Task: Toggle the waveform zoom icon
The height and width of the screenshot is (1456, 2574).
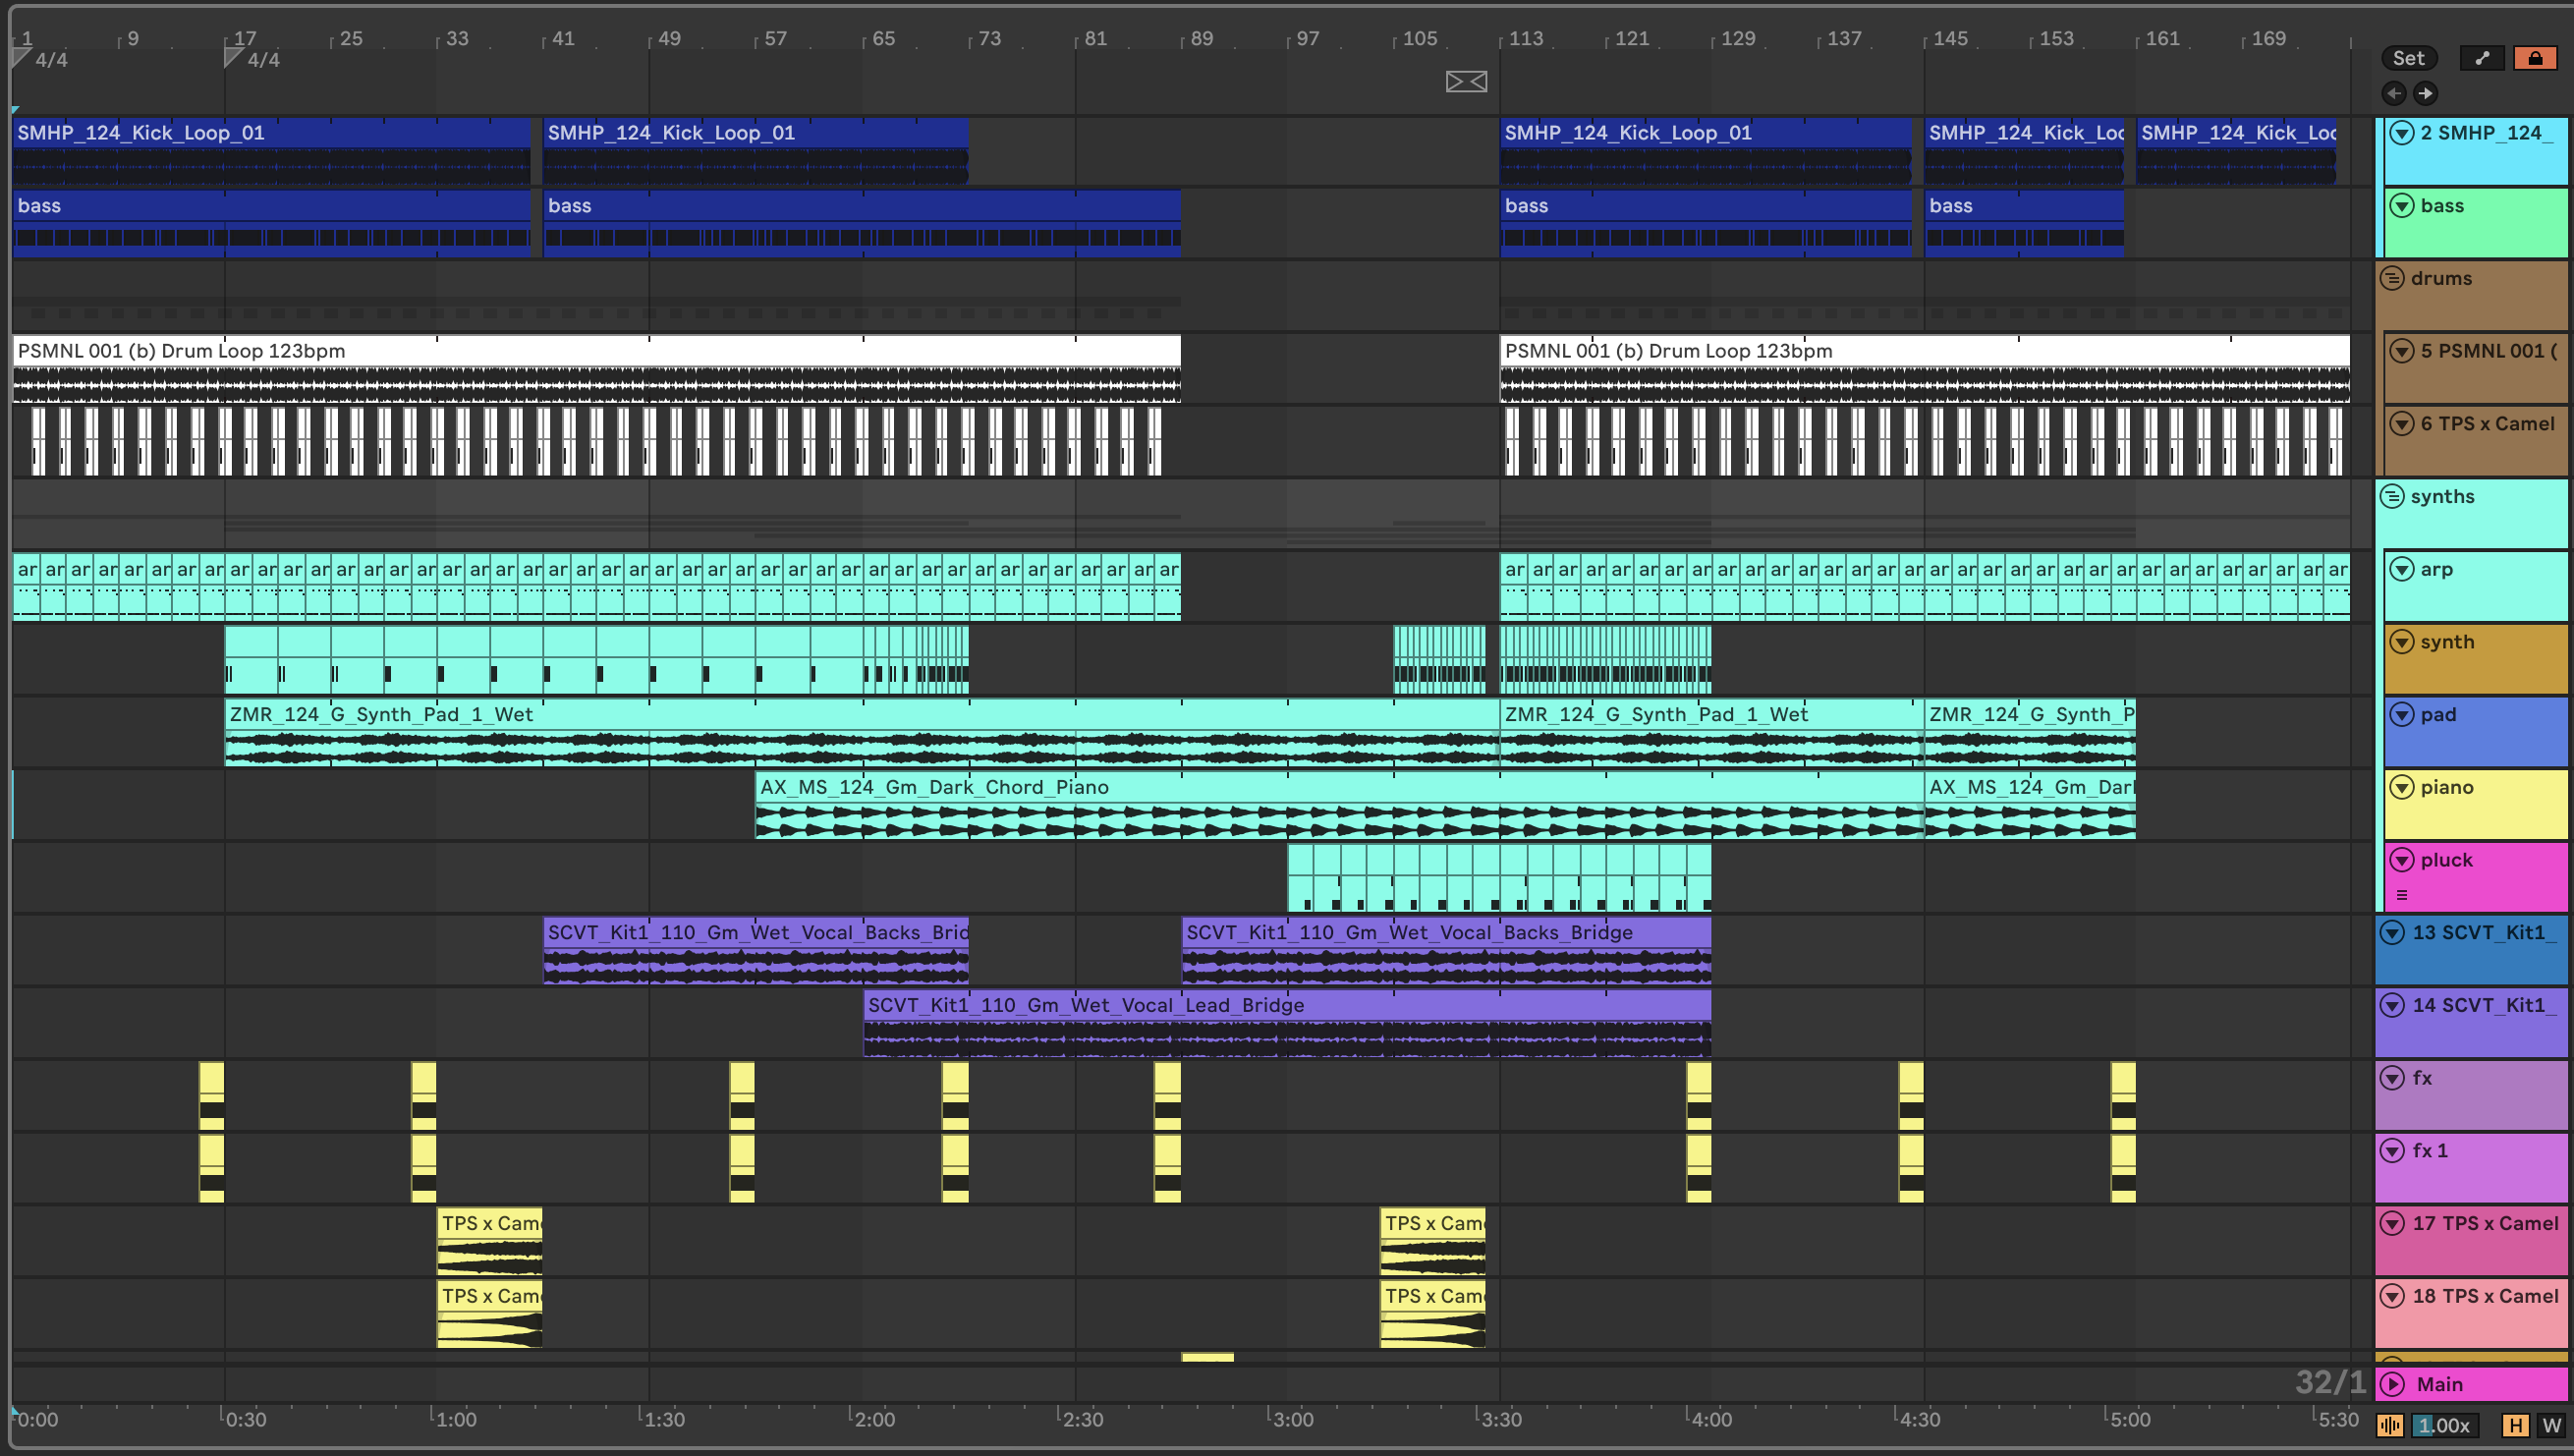Action: pos(2391,1425)
